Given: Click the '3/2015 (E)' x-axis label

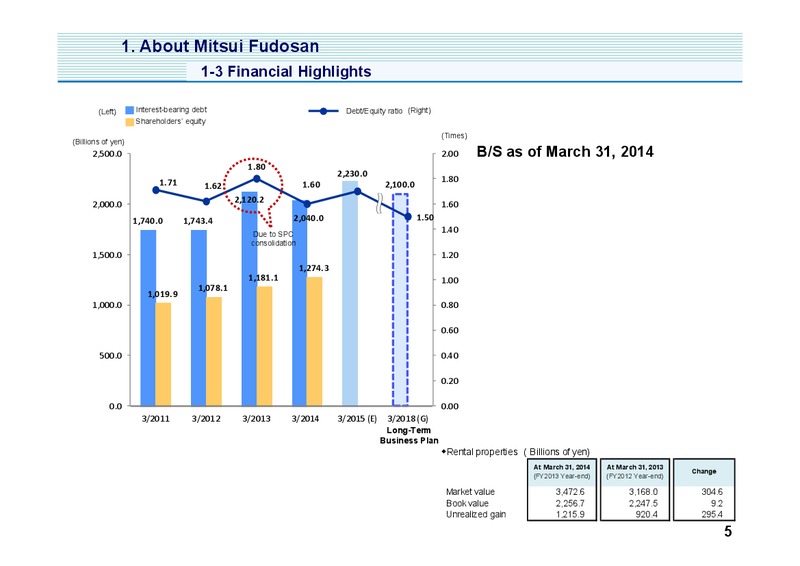Looking at the screenshot, I should pyautogui.click(x=357, y=419).
